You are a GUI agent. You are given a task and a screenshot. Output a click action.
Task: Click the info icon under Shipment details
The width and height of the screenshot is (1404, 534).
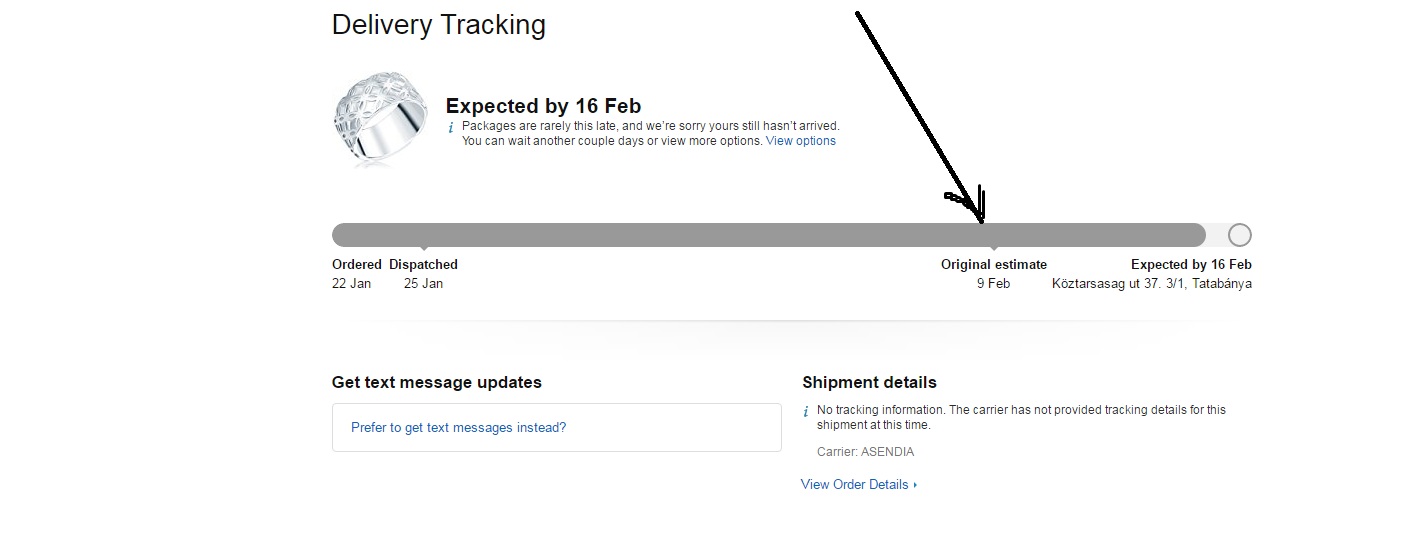806,411
